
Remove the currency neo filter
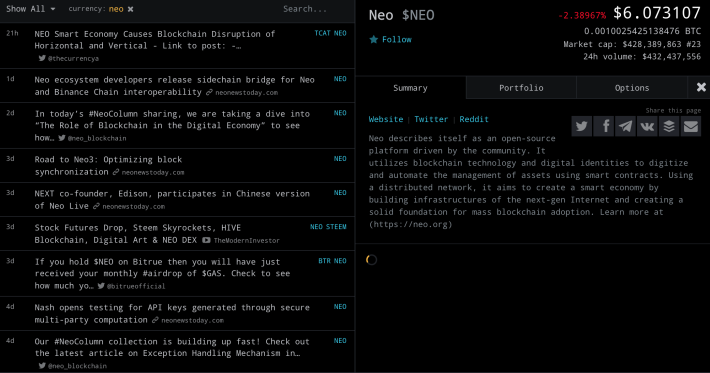tap(130, 9)
